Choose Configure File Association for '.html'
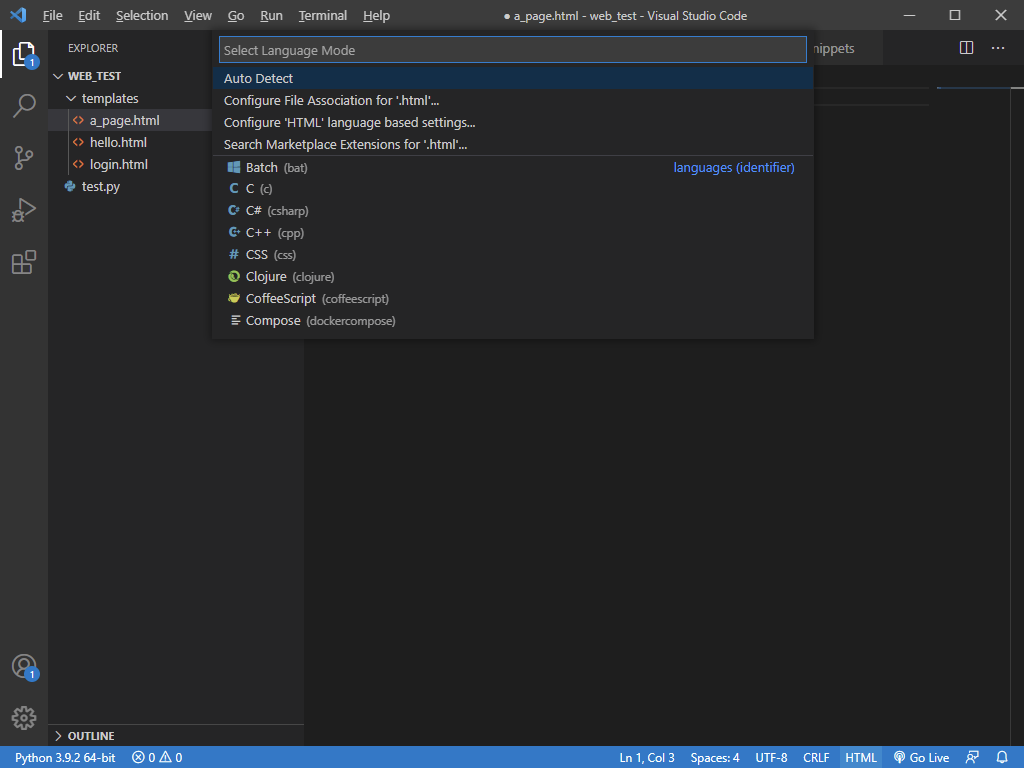Image resolution: width=1024 pixels, height=768 pixels. click(513, 101)
